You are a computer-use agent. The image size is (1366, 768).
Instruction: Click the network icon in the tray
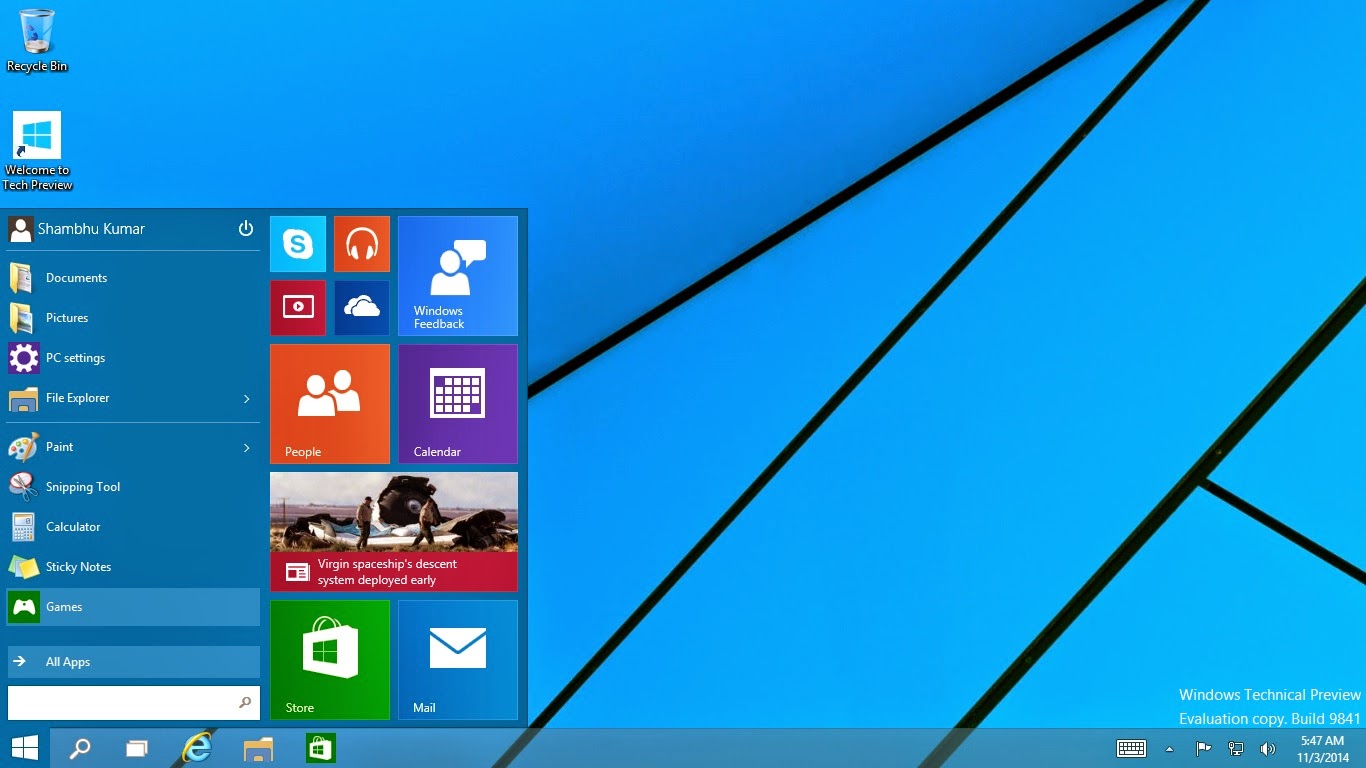[1236, 748]
